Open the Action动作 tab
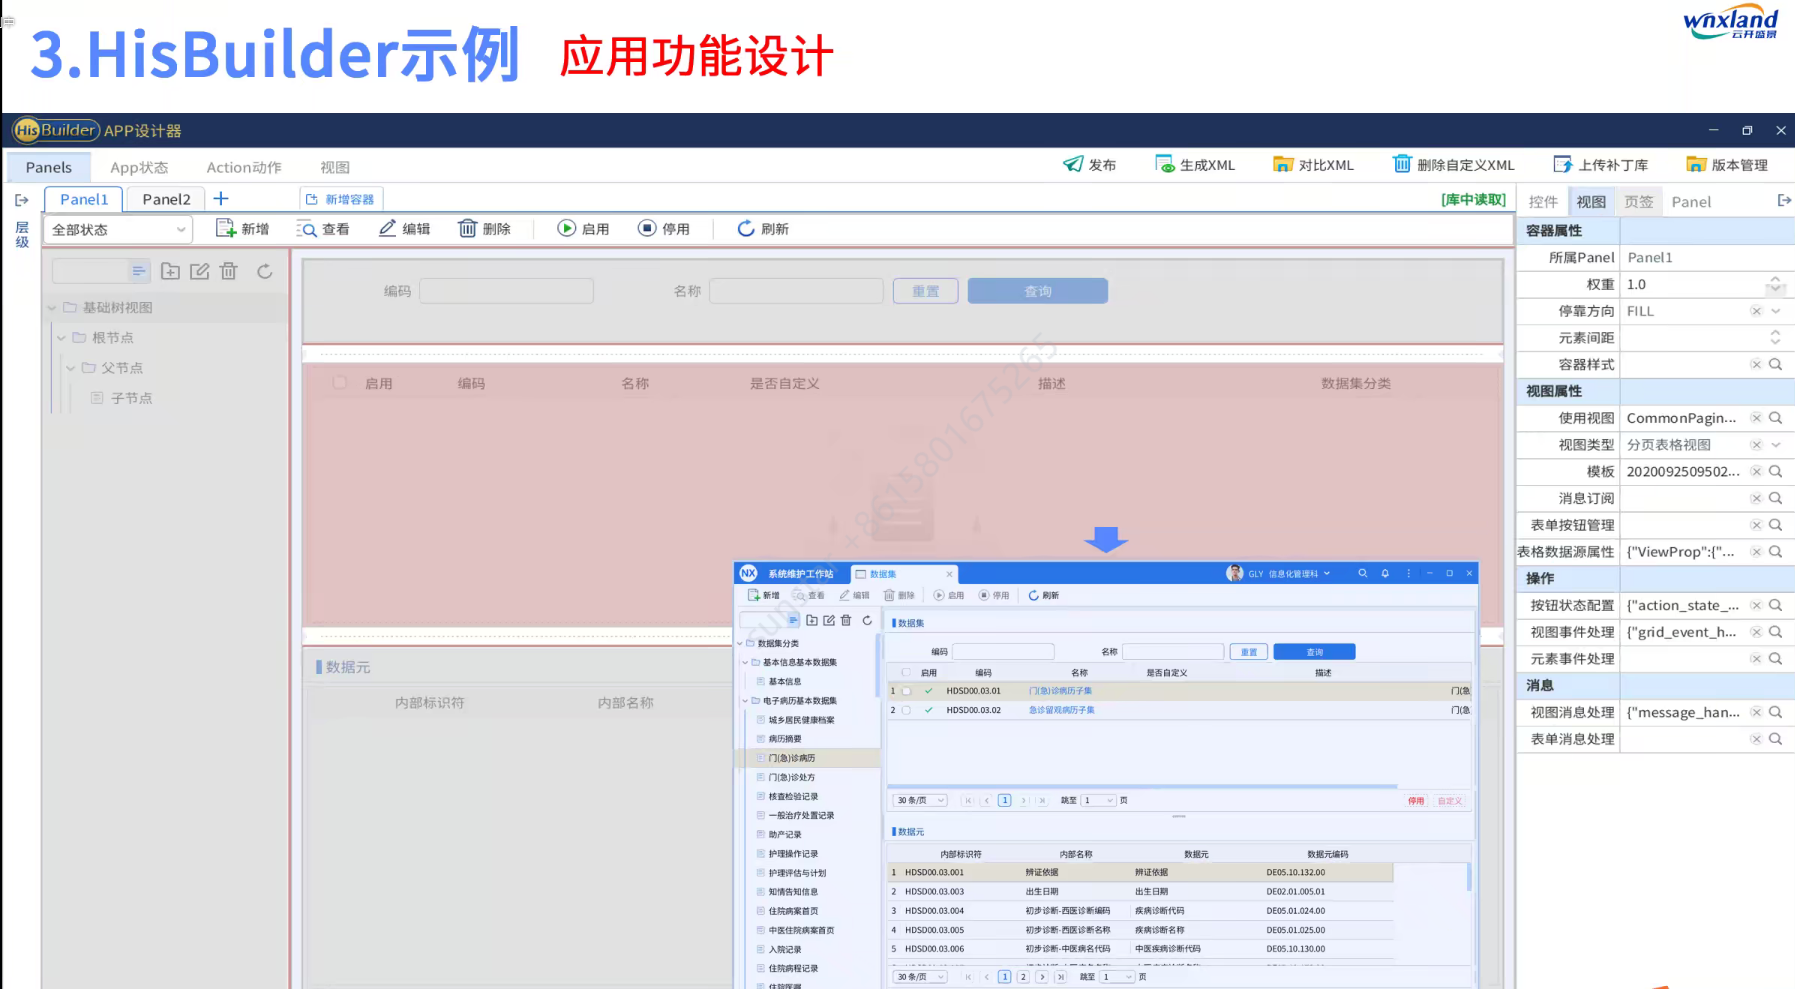Image resolution: width=1795 pixels, height=989 pixels. [244, 167]
